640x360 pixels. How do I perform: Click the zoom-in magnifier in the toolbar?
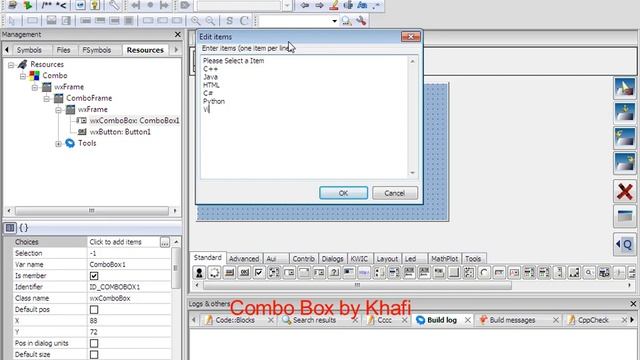pos(196,20)
